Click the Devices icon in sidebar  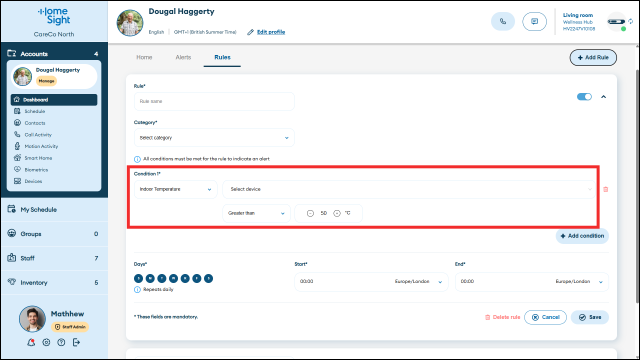coord(17,181)
